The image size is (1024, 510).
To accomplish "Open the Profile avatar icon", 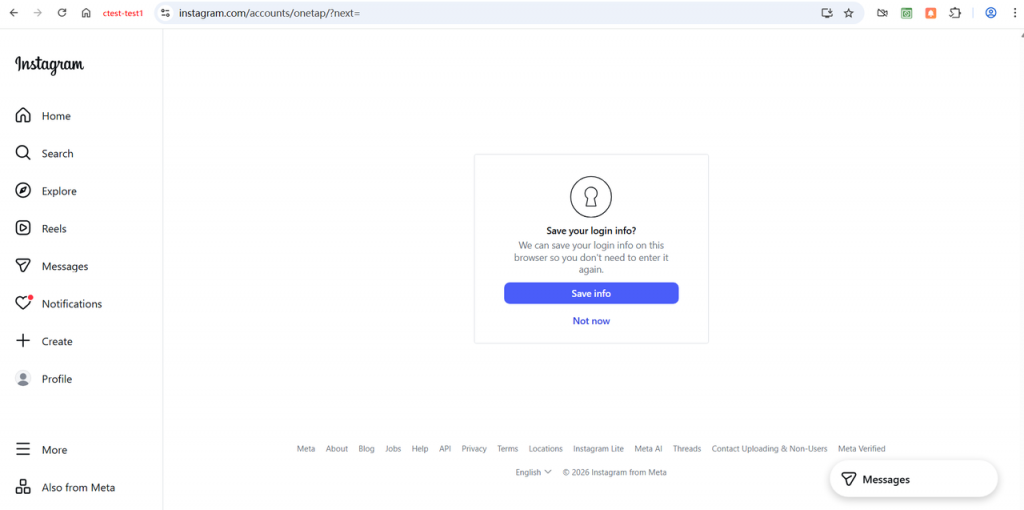I will 23,379.
